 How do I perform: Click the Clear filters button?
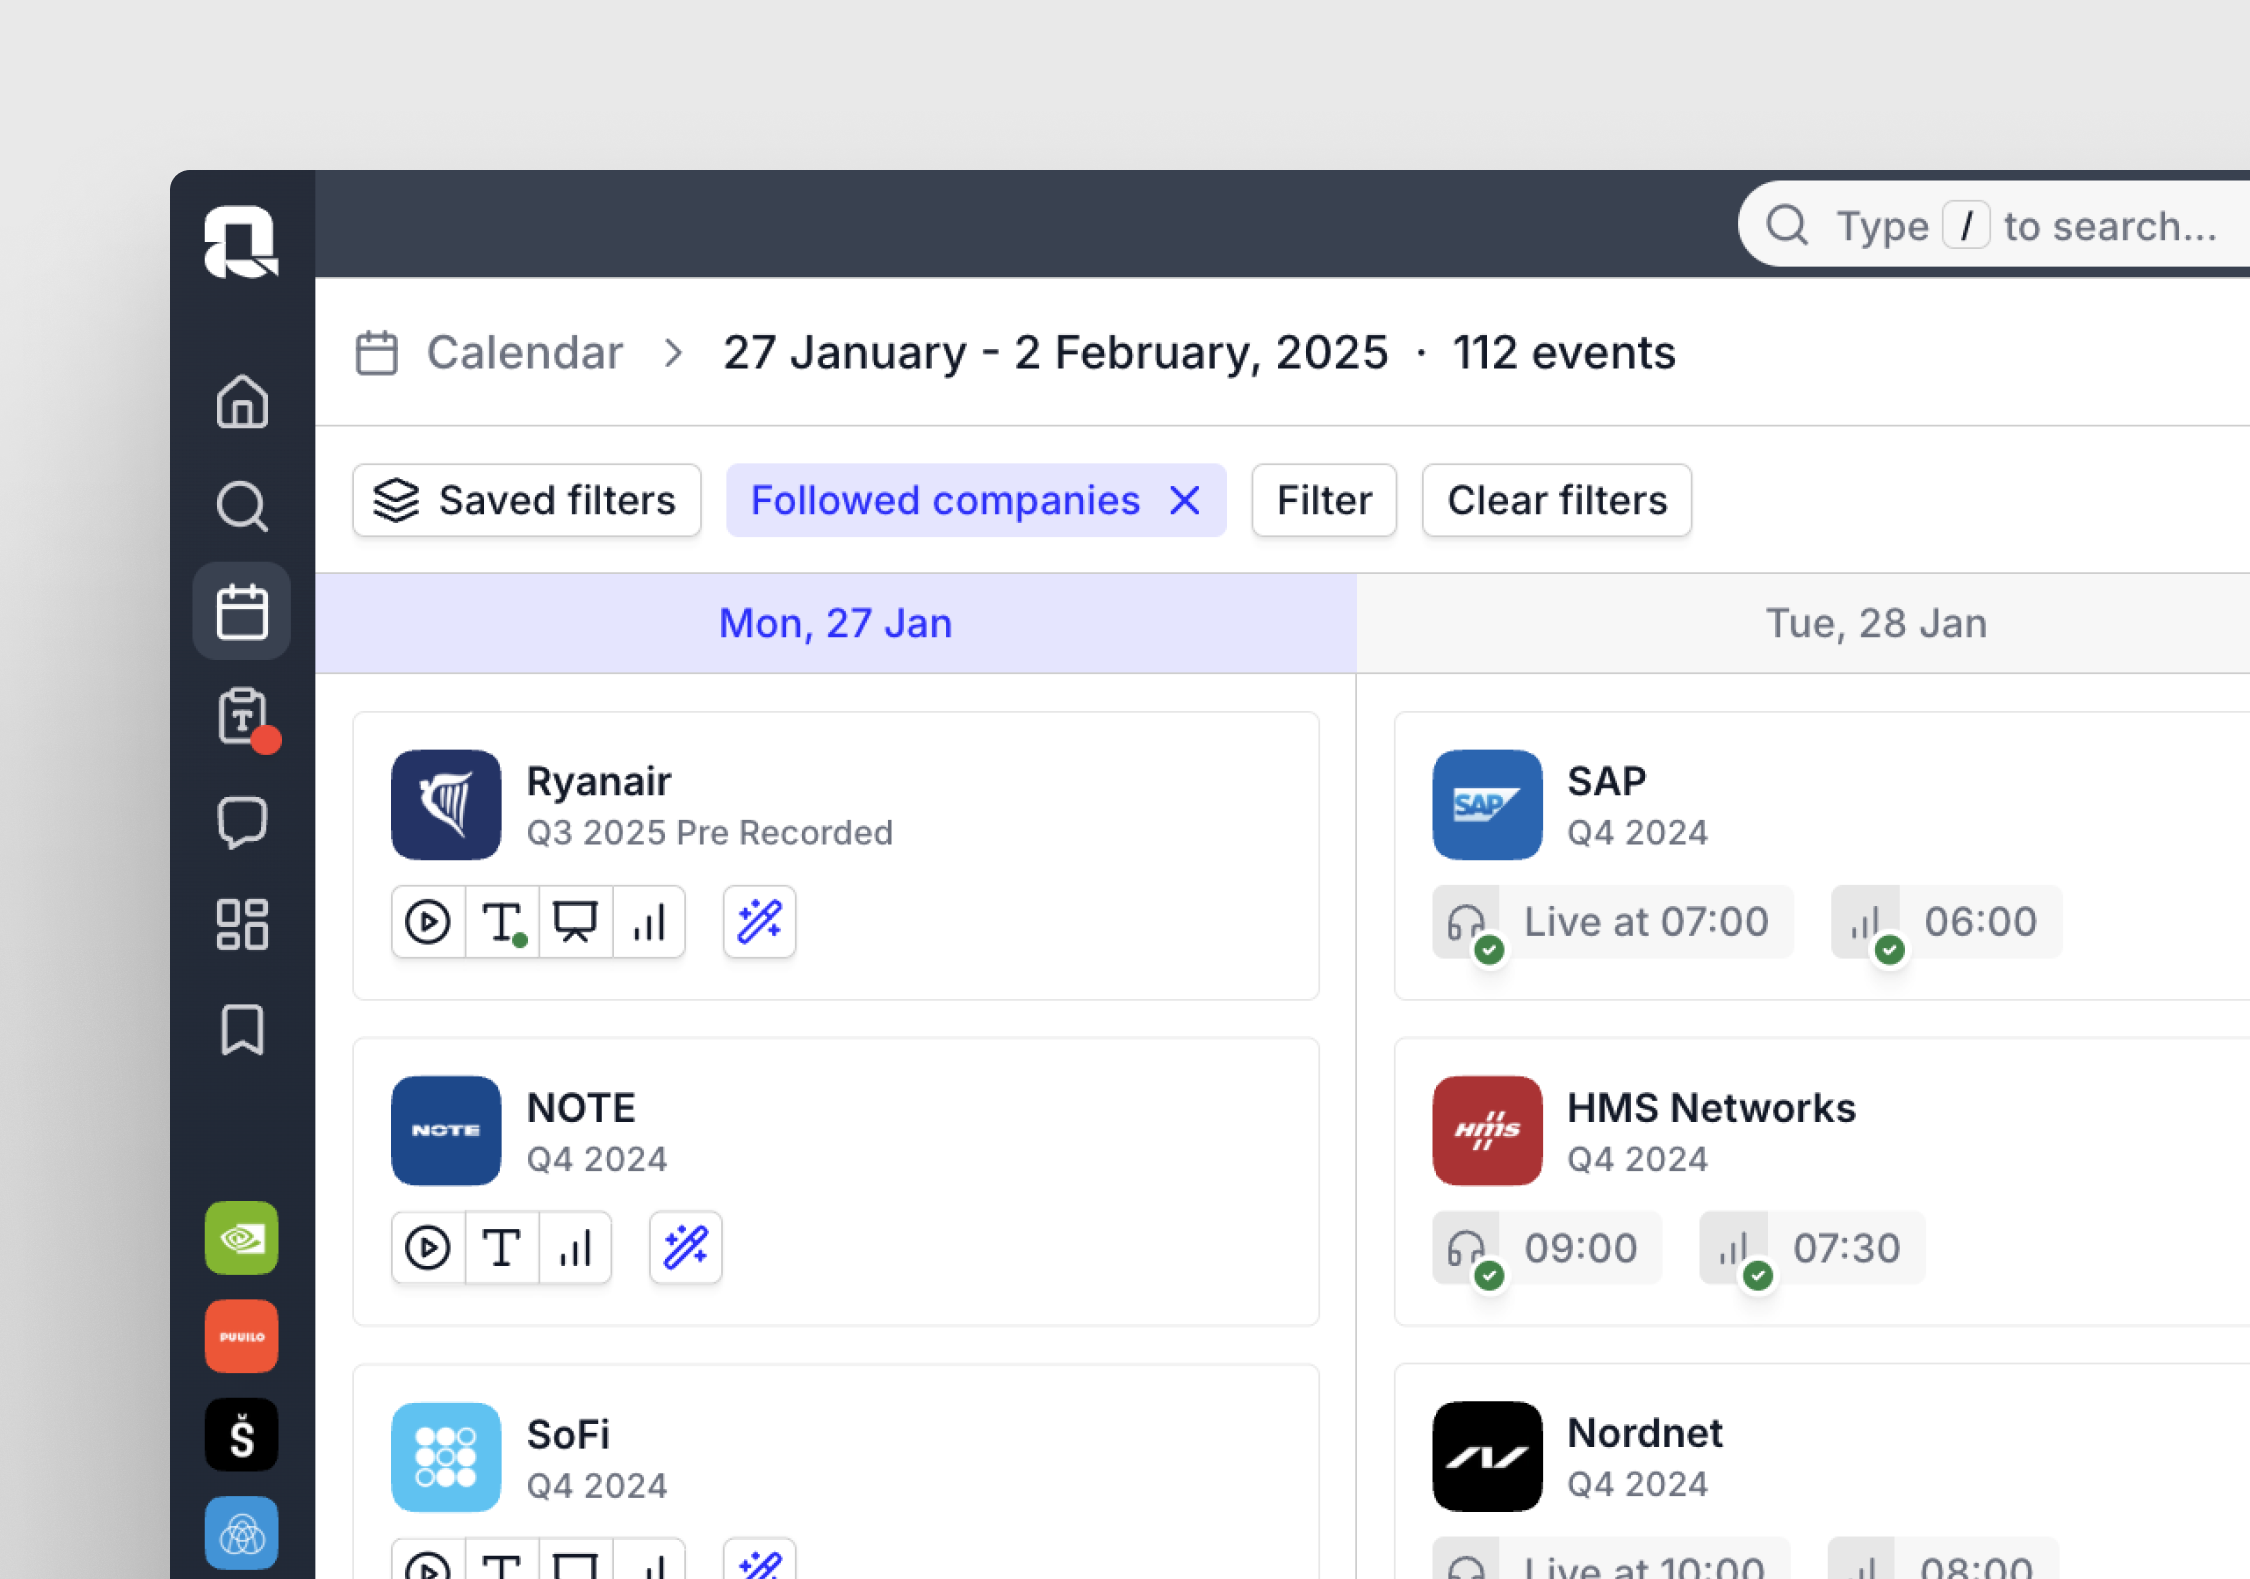click(x=1556, y=500)
